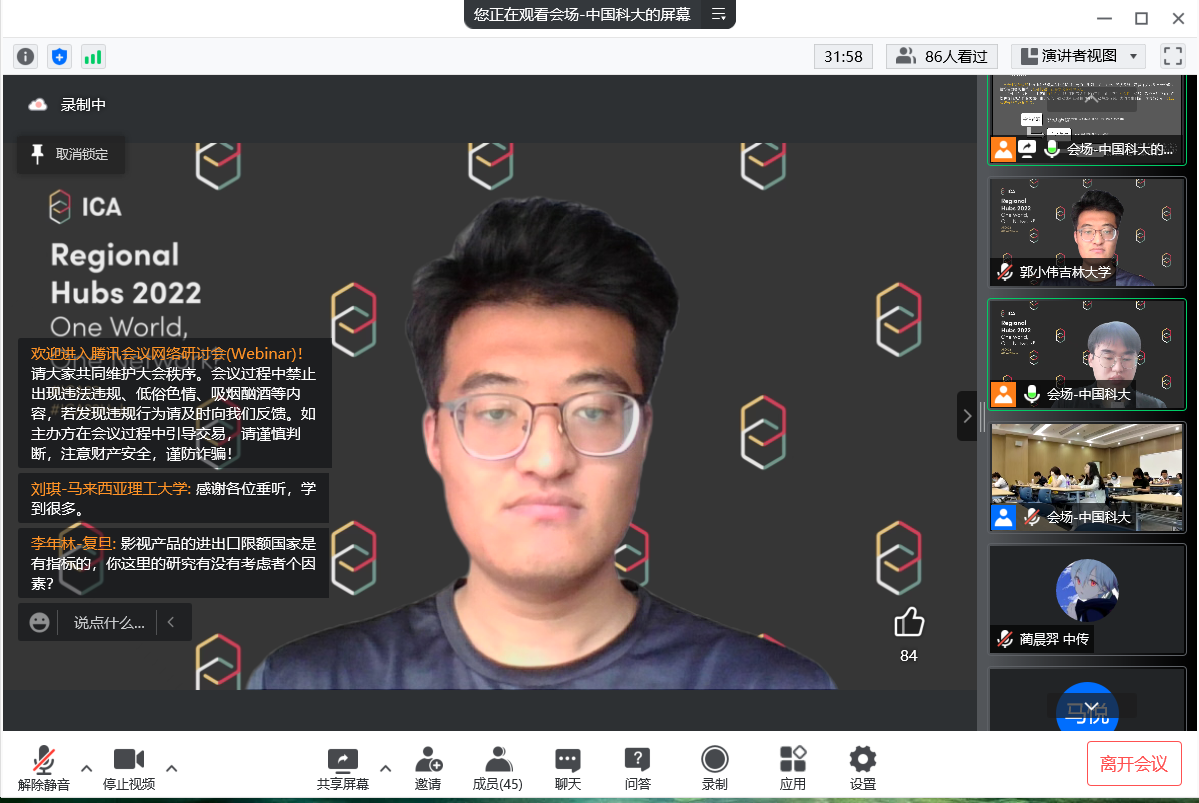Open the 聊天 chat panel
The image size is (1199, 803).
568,768
